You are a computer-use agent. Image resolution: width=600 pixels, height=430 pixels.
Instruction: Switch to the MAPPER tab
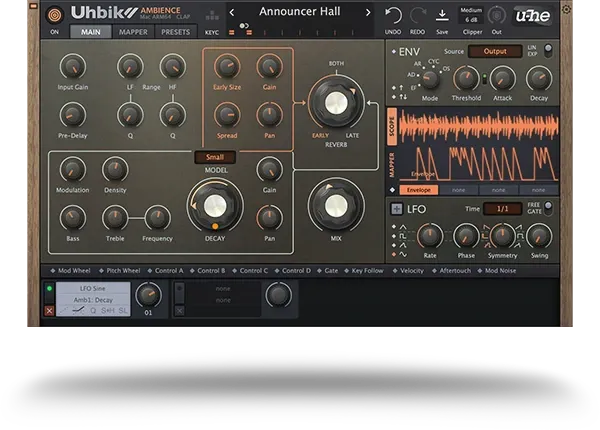coord(133,32)
